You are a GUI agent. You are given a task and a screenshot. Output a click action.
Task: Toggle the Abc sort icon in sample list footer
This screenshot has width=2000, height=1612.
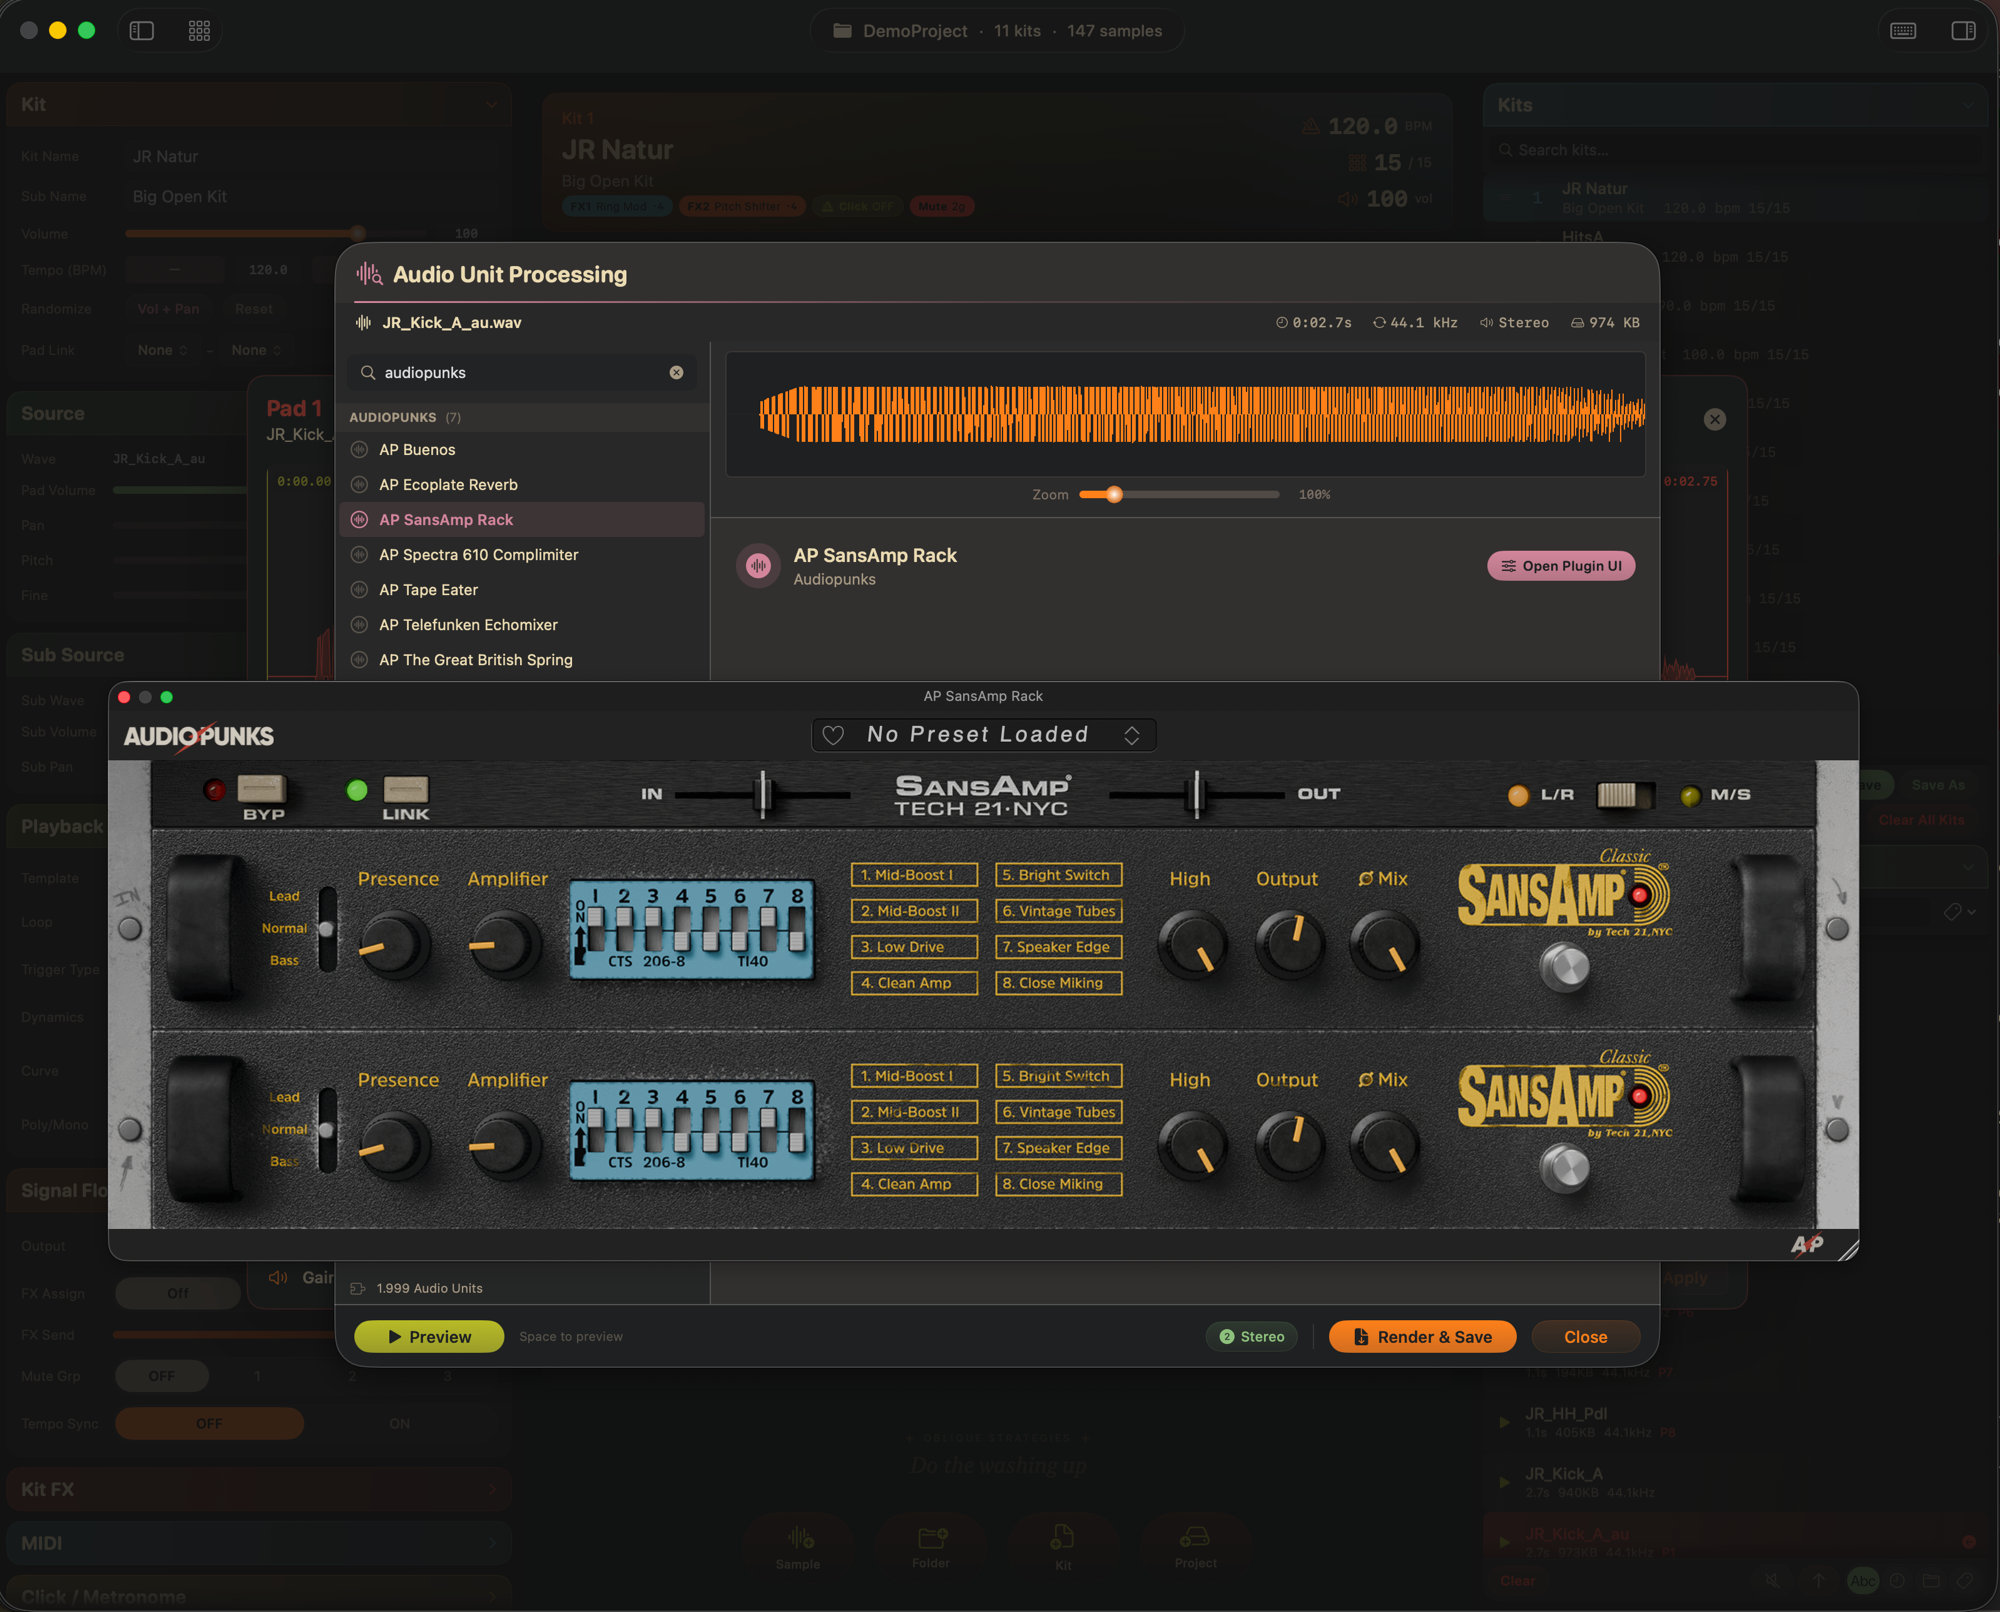(x=1862, y=1580)
